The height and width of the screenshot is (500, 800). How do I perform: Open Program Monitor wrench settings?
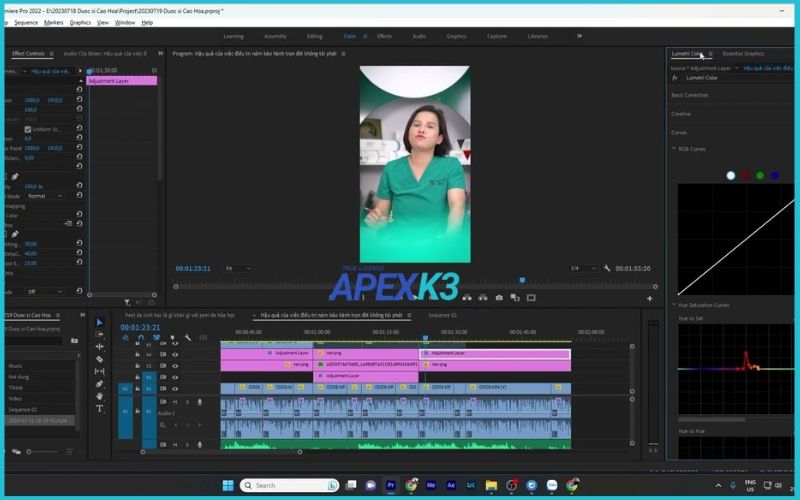(x=607, y=268)
